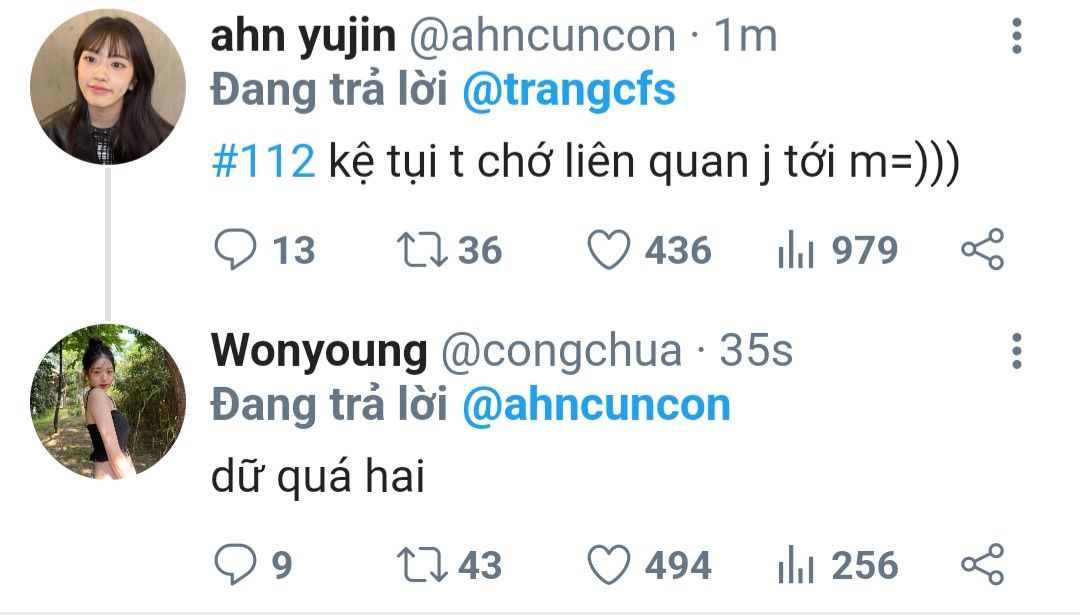Viewport: 1080px width, 615px height.
Task: Open tweet text 'dữ quá hai'
Action: 318,476
